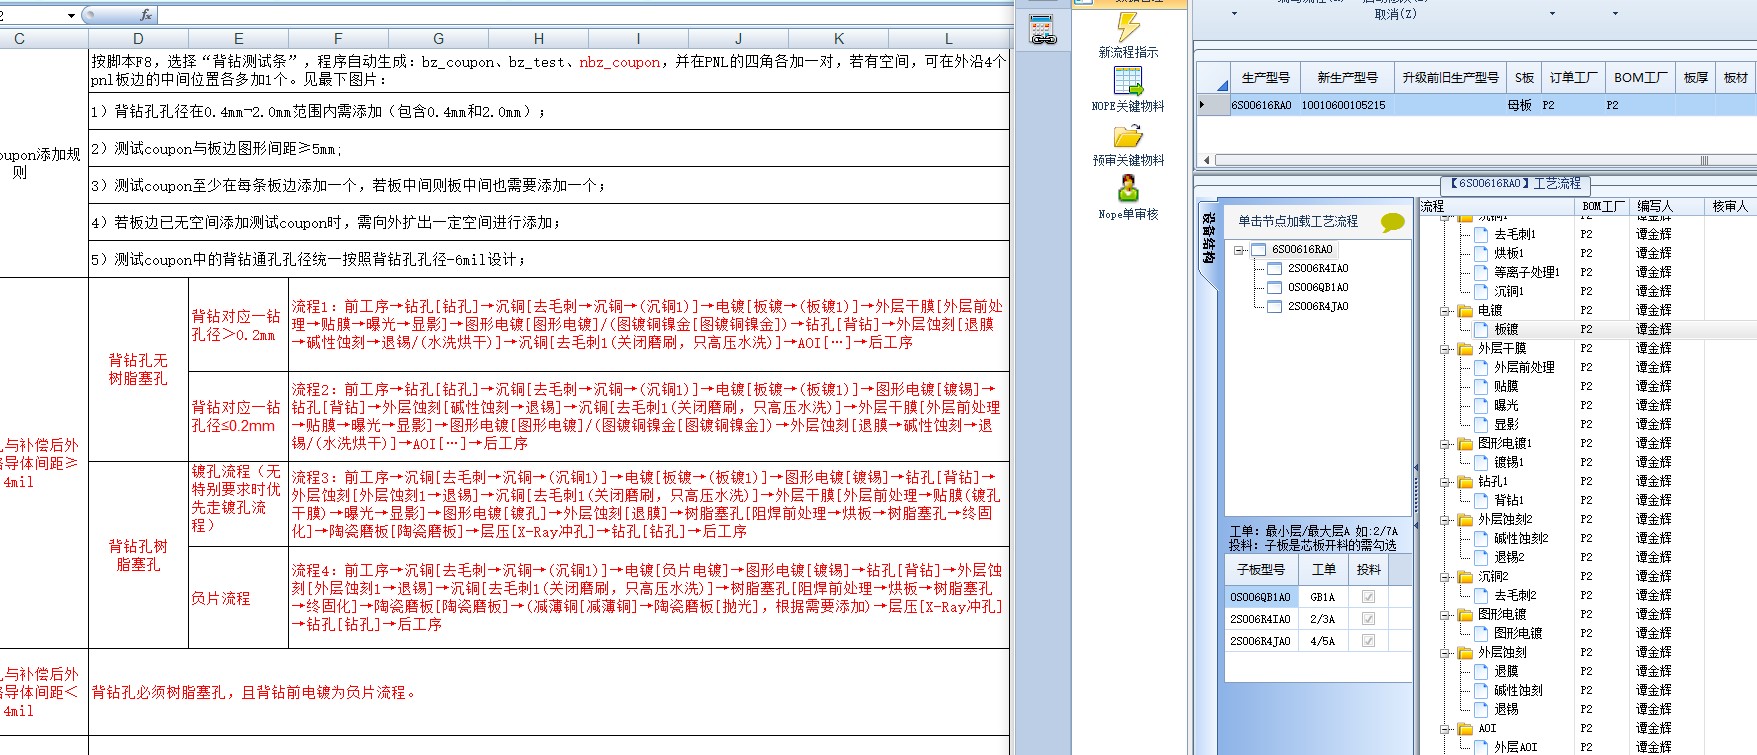The image size is (1757, 755).
Task: Click the 外层蚀刻2 folder icon
Action: 1465,519
